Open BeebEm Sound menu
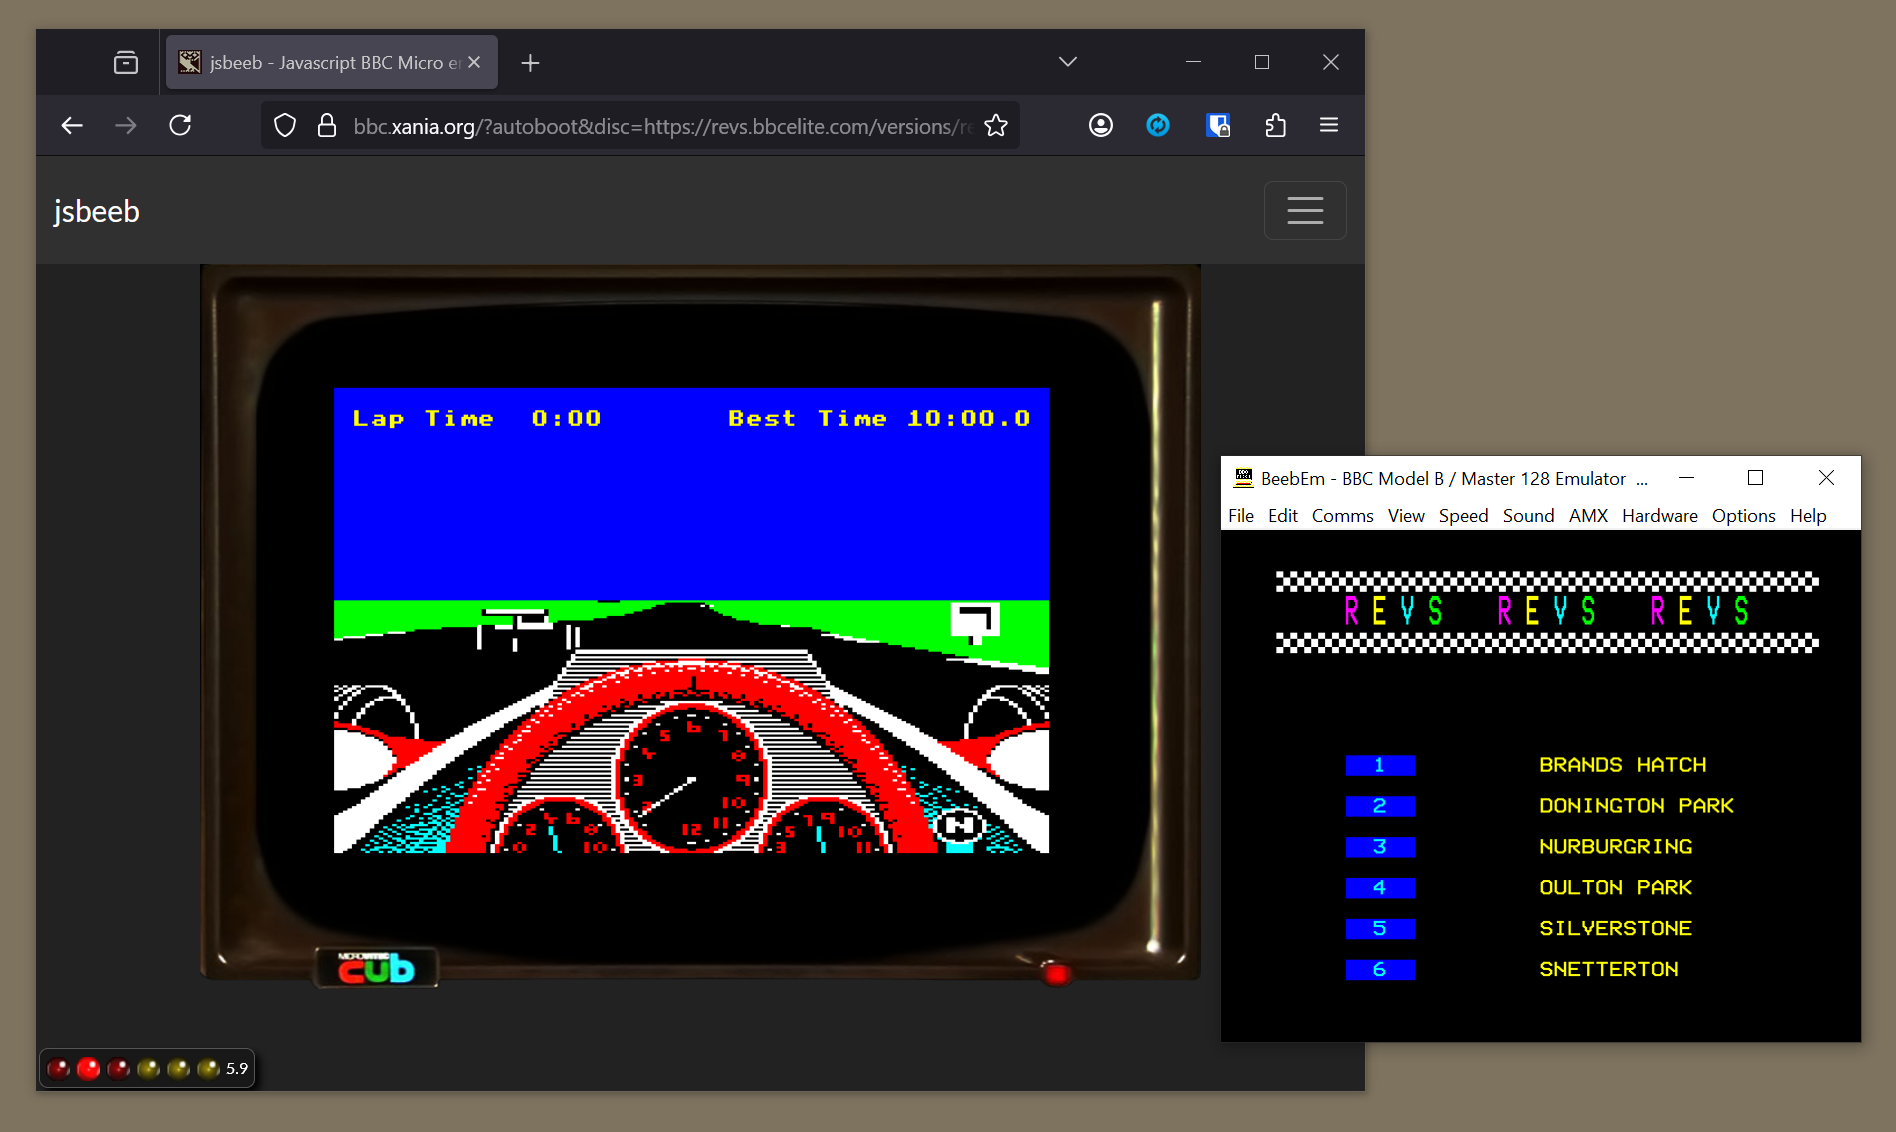This screenshot has width=1896, height=1132. 1529,516
